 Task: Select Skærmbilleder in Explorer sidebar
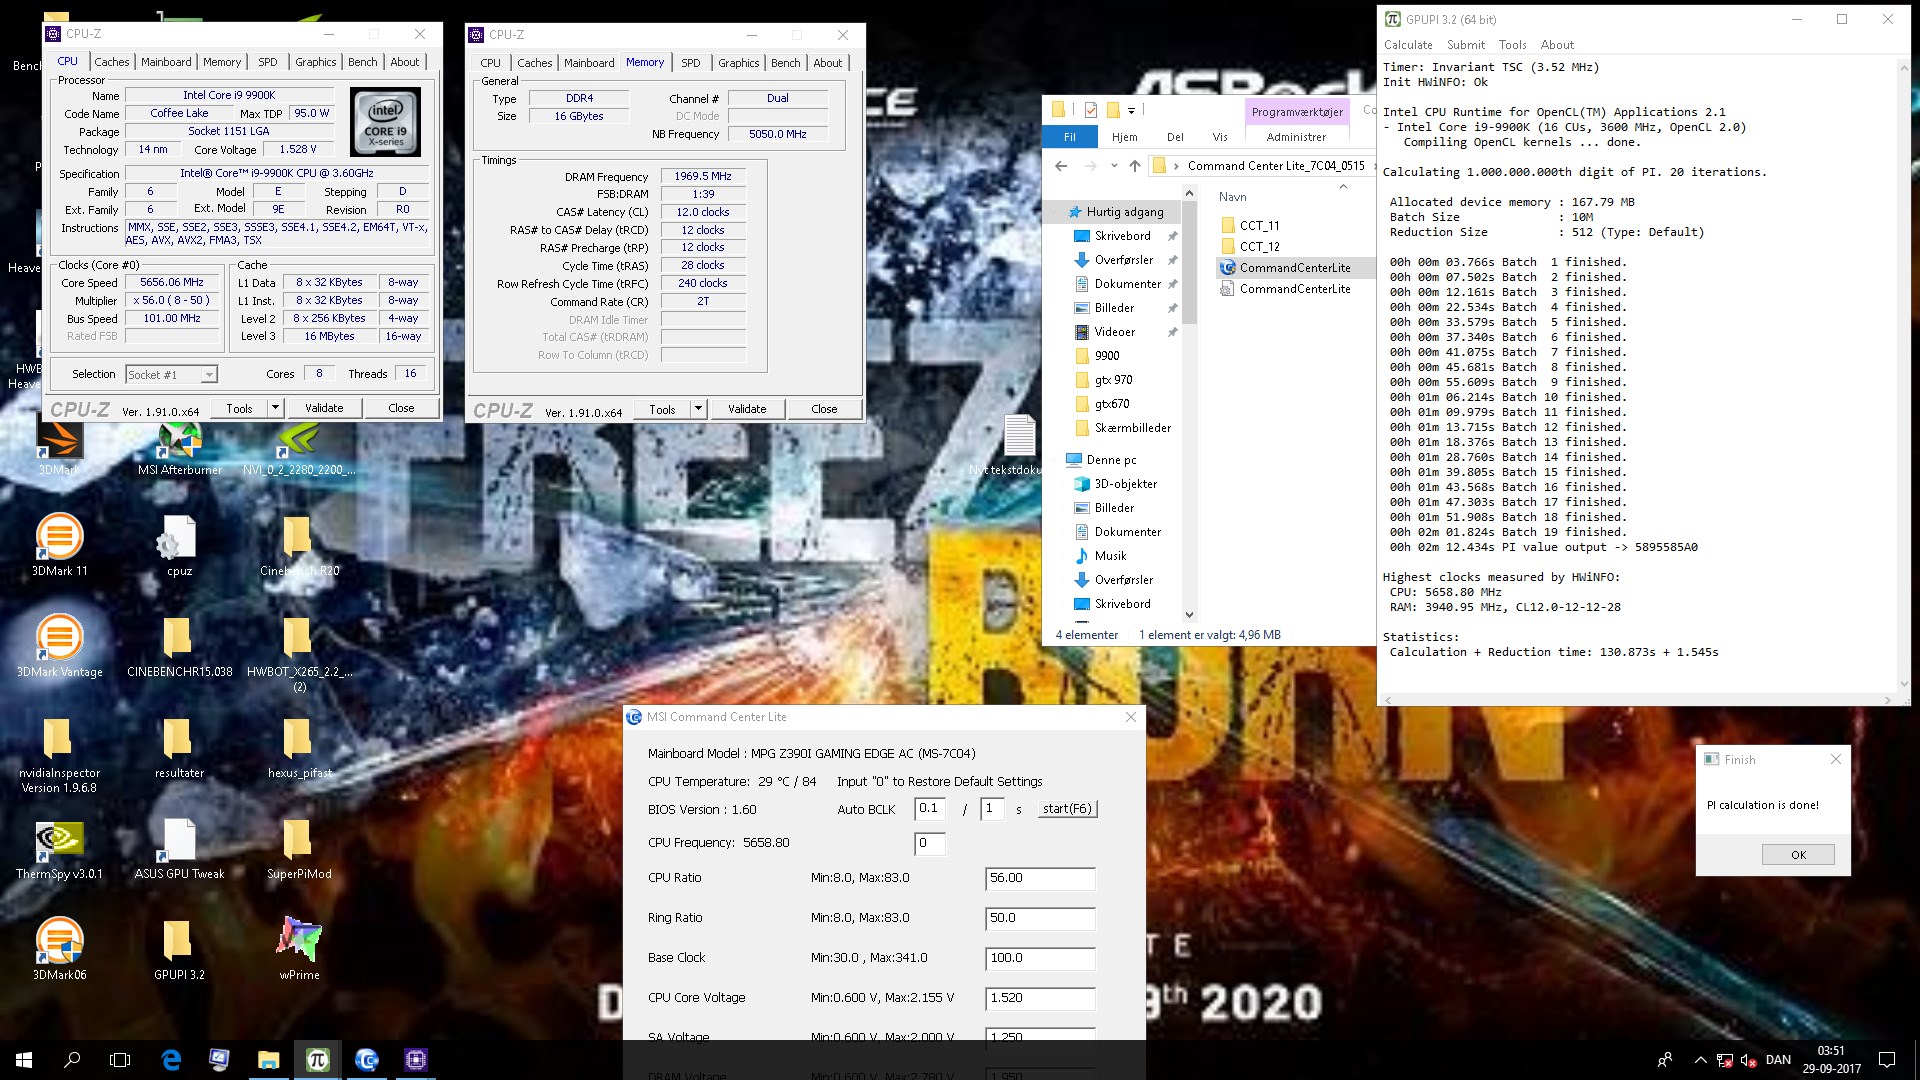coord(1132,428)
